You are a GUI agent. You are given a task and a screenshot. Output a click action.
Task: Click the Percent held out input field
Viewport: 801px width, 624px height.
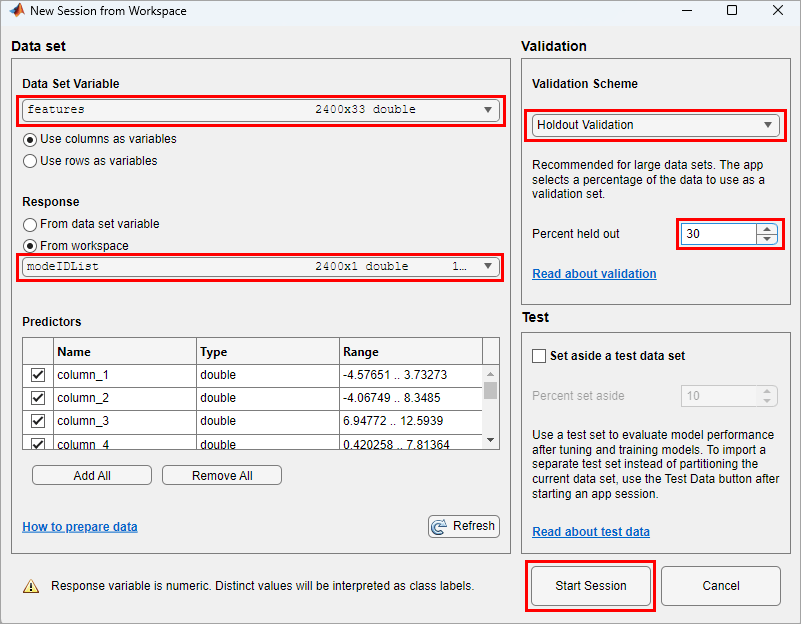(718, 234)
